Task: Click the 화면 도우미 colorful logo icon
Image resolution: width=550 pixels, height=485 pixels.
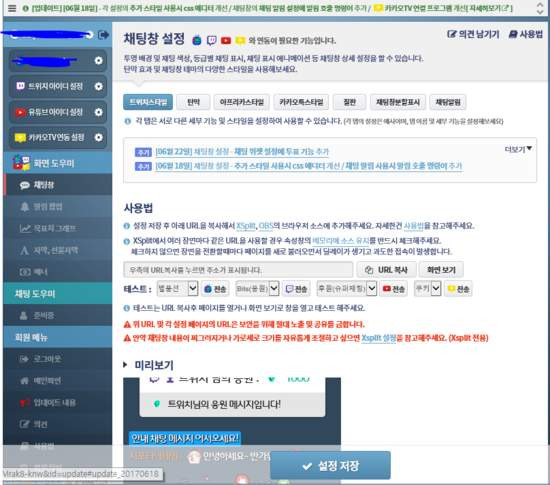Action: (21, 163)
